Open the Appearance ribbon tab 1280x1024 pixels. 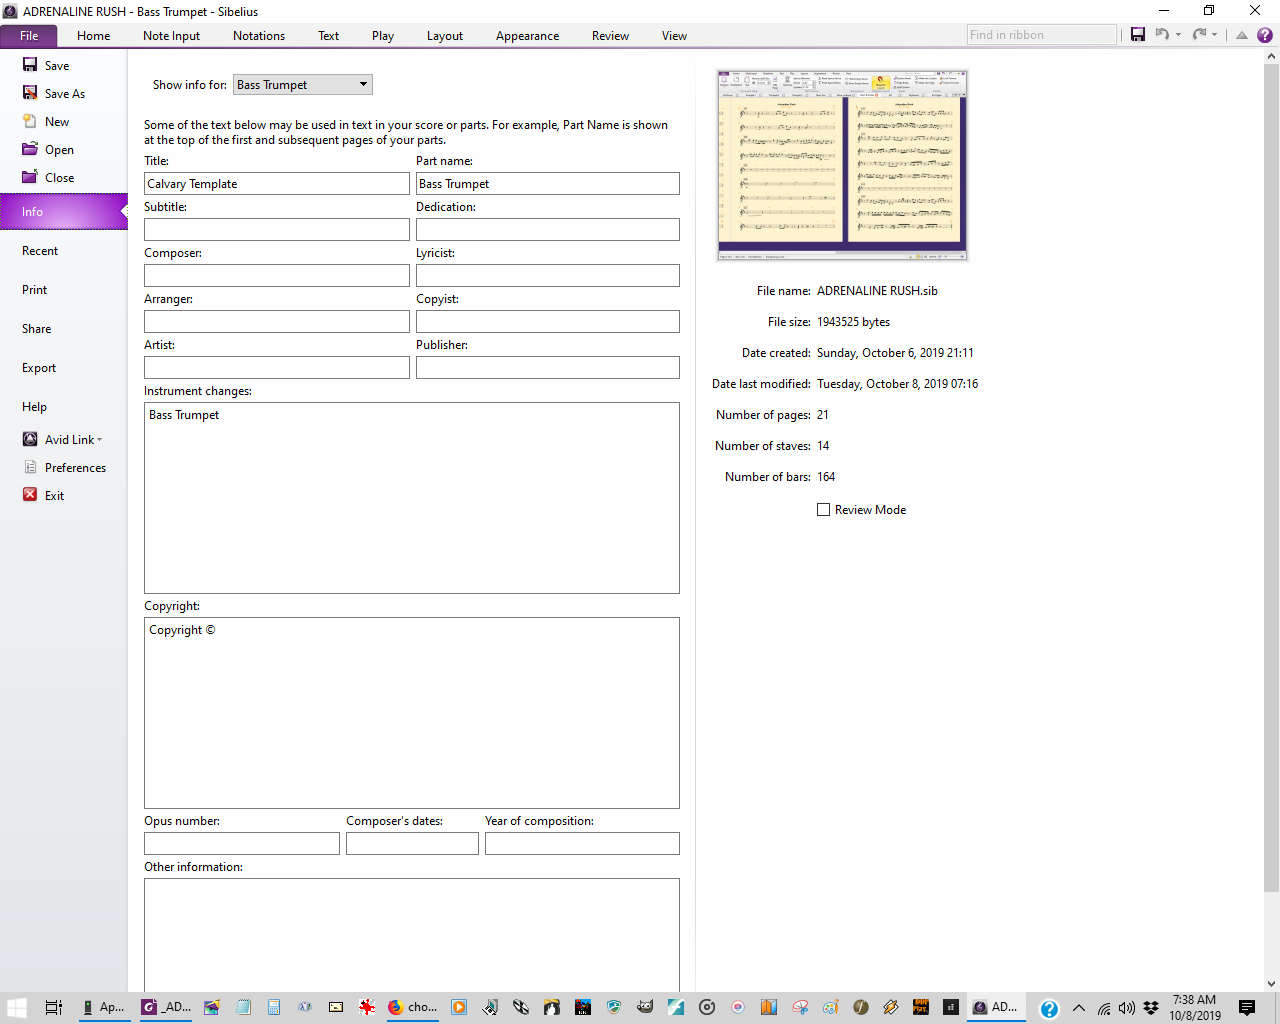coord(527,35)
